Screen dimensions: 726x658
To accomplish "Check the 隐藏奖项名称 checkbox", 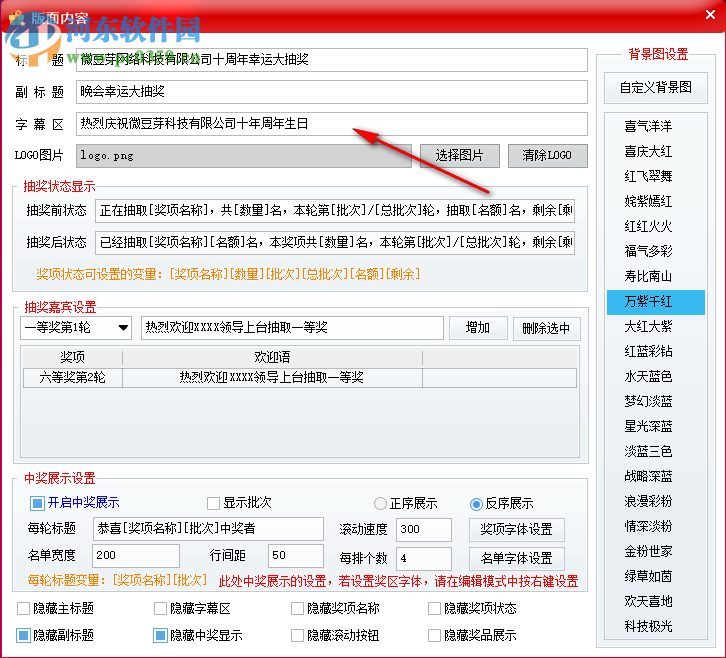I will [x=297, y=608].
